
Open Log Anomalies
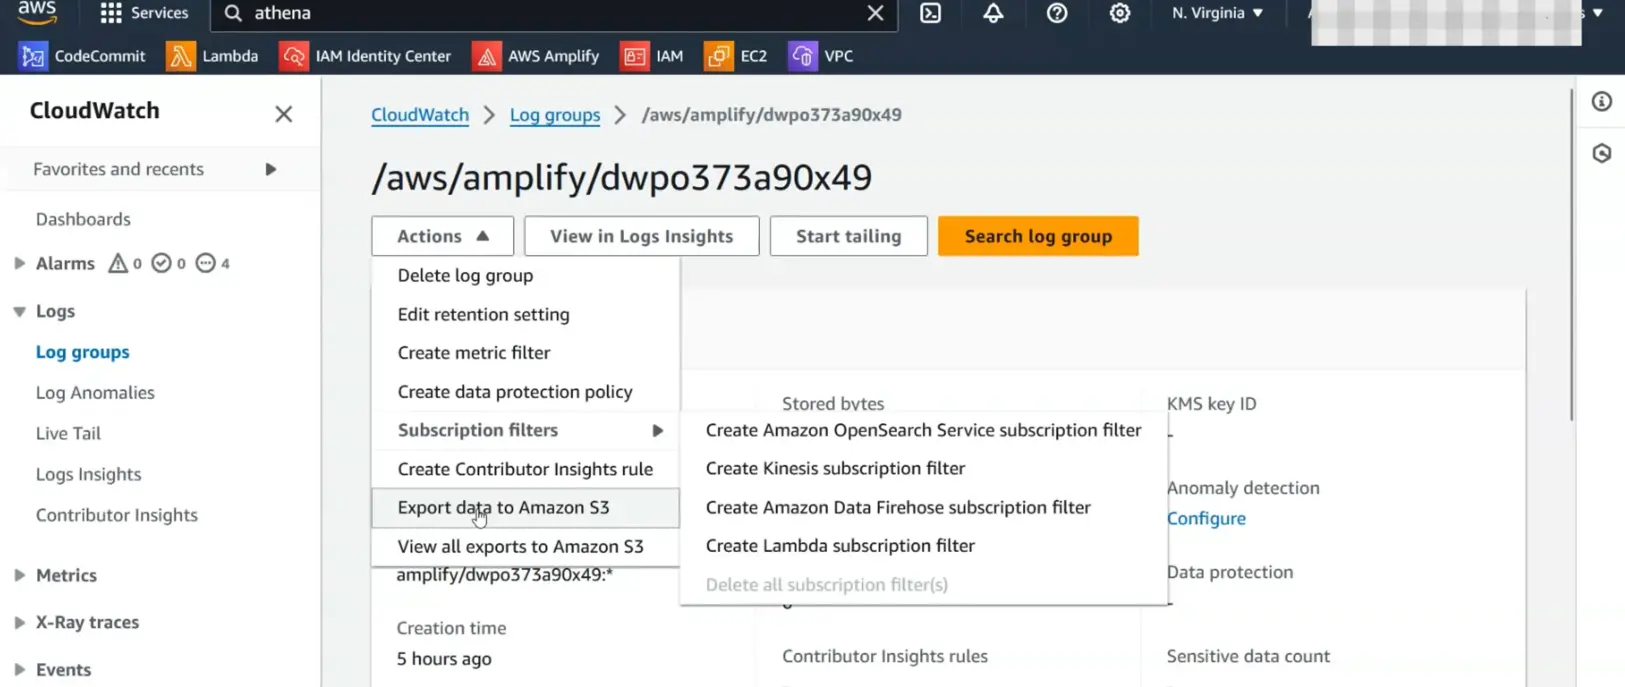coord(95,393)
